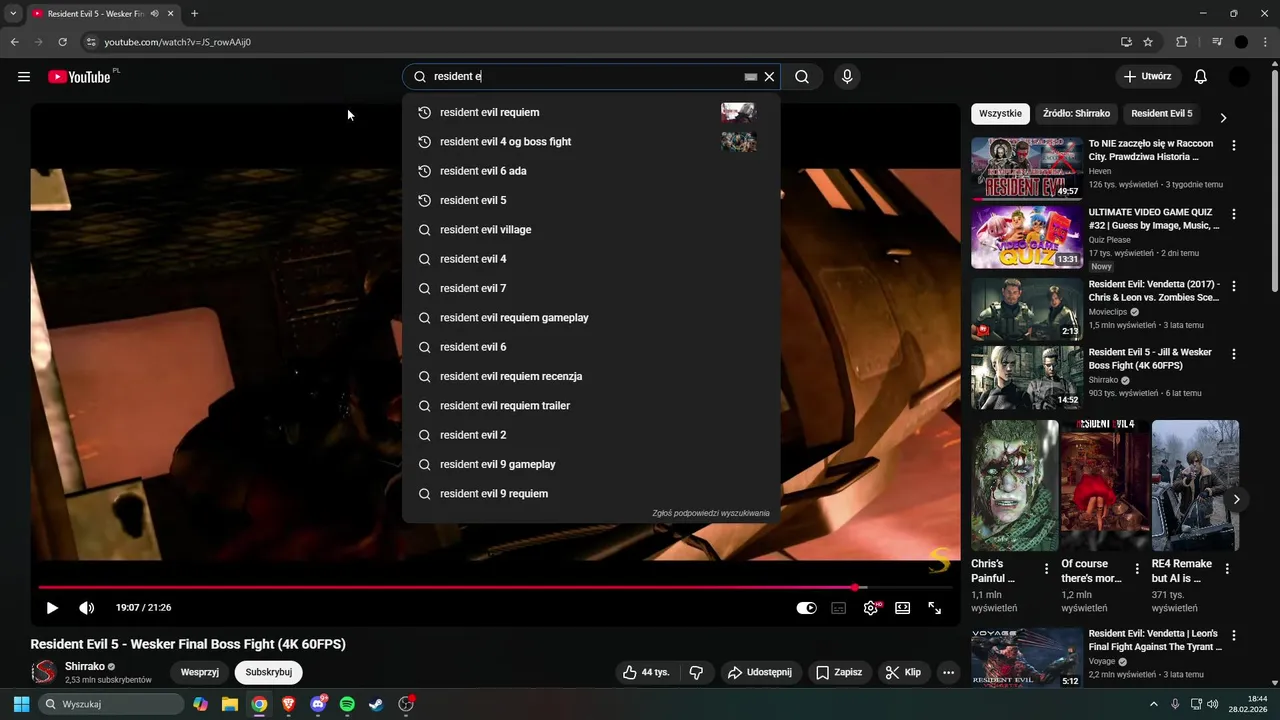1280x720 pixels.
Task: Toggle the autoplay switch
Action: coord(806,608)
